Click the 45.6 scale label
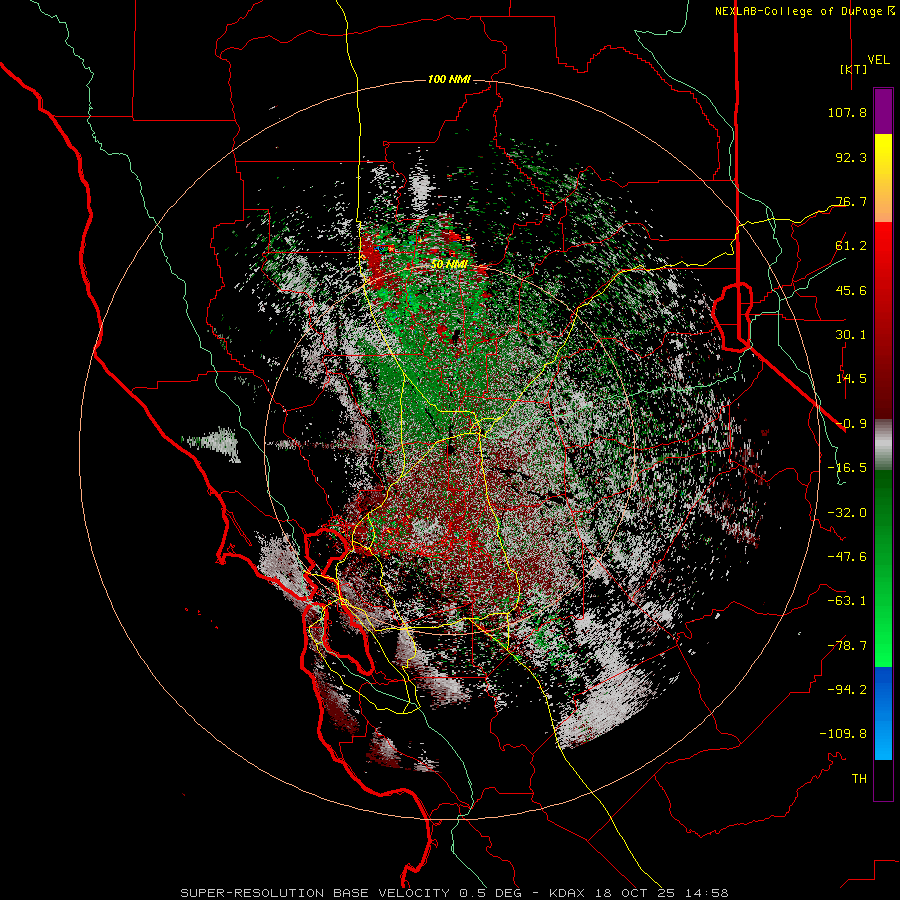Viewport: 900px width, 900px height. pos(851,290)
